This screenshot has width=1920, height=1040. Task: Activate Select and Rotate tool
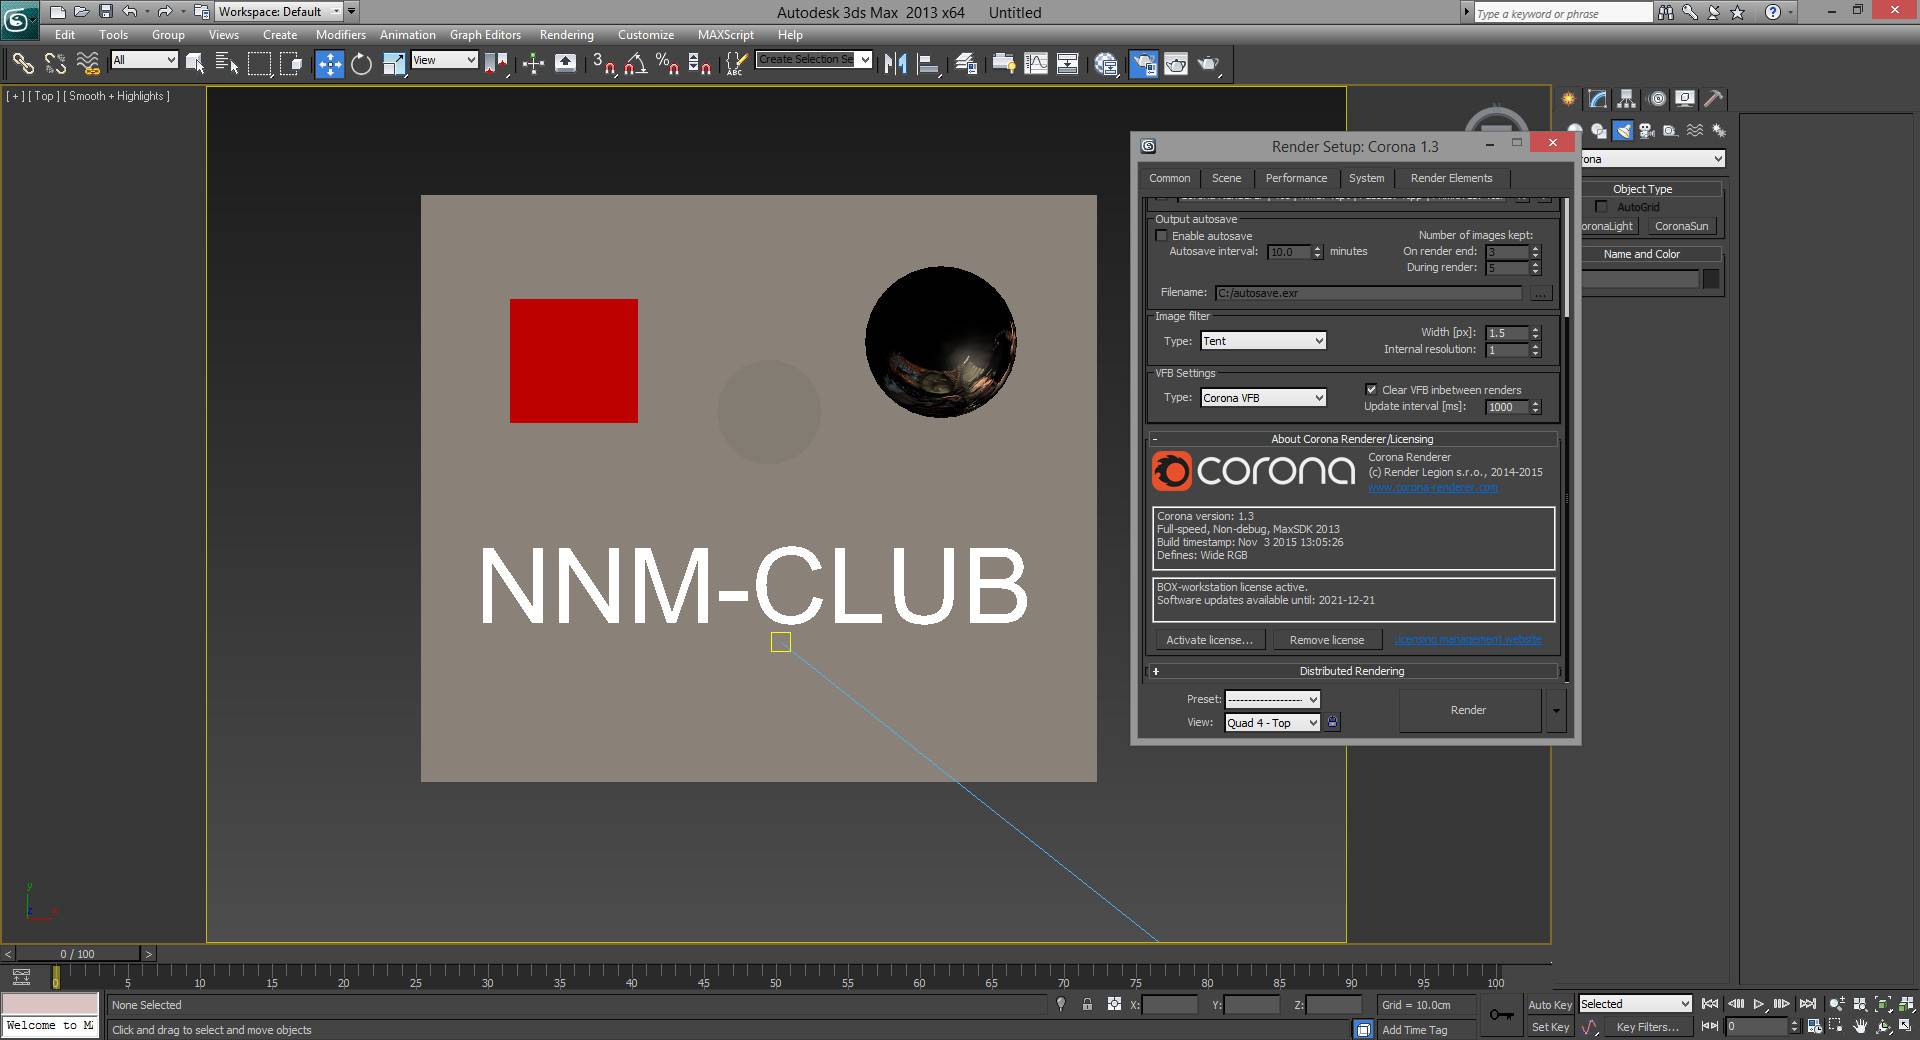[x=361, y=64]
